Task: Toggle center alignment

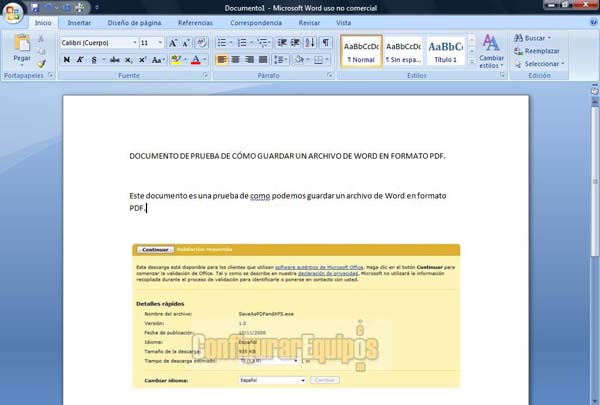Action: (236, 60)
